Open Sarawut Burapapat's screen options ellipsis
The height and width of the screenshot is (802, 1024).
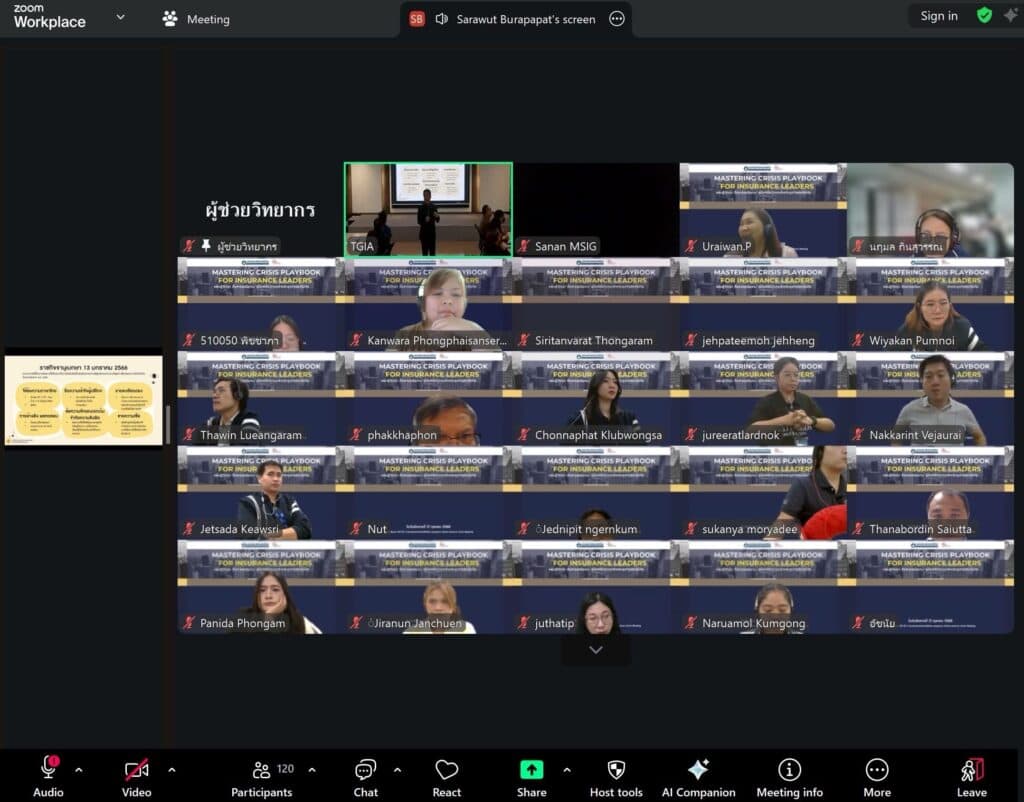coord(617,19)
